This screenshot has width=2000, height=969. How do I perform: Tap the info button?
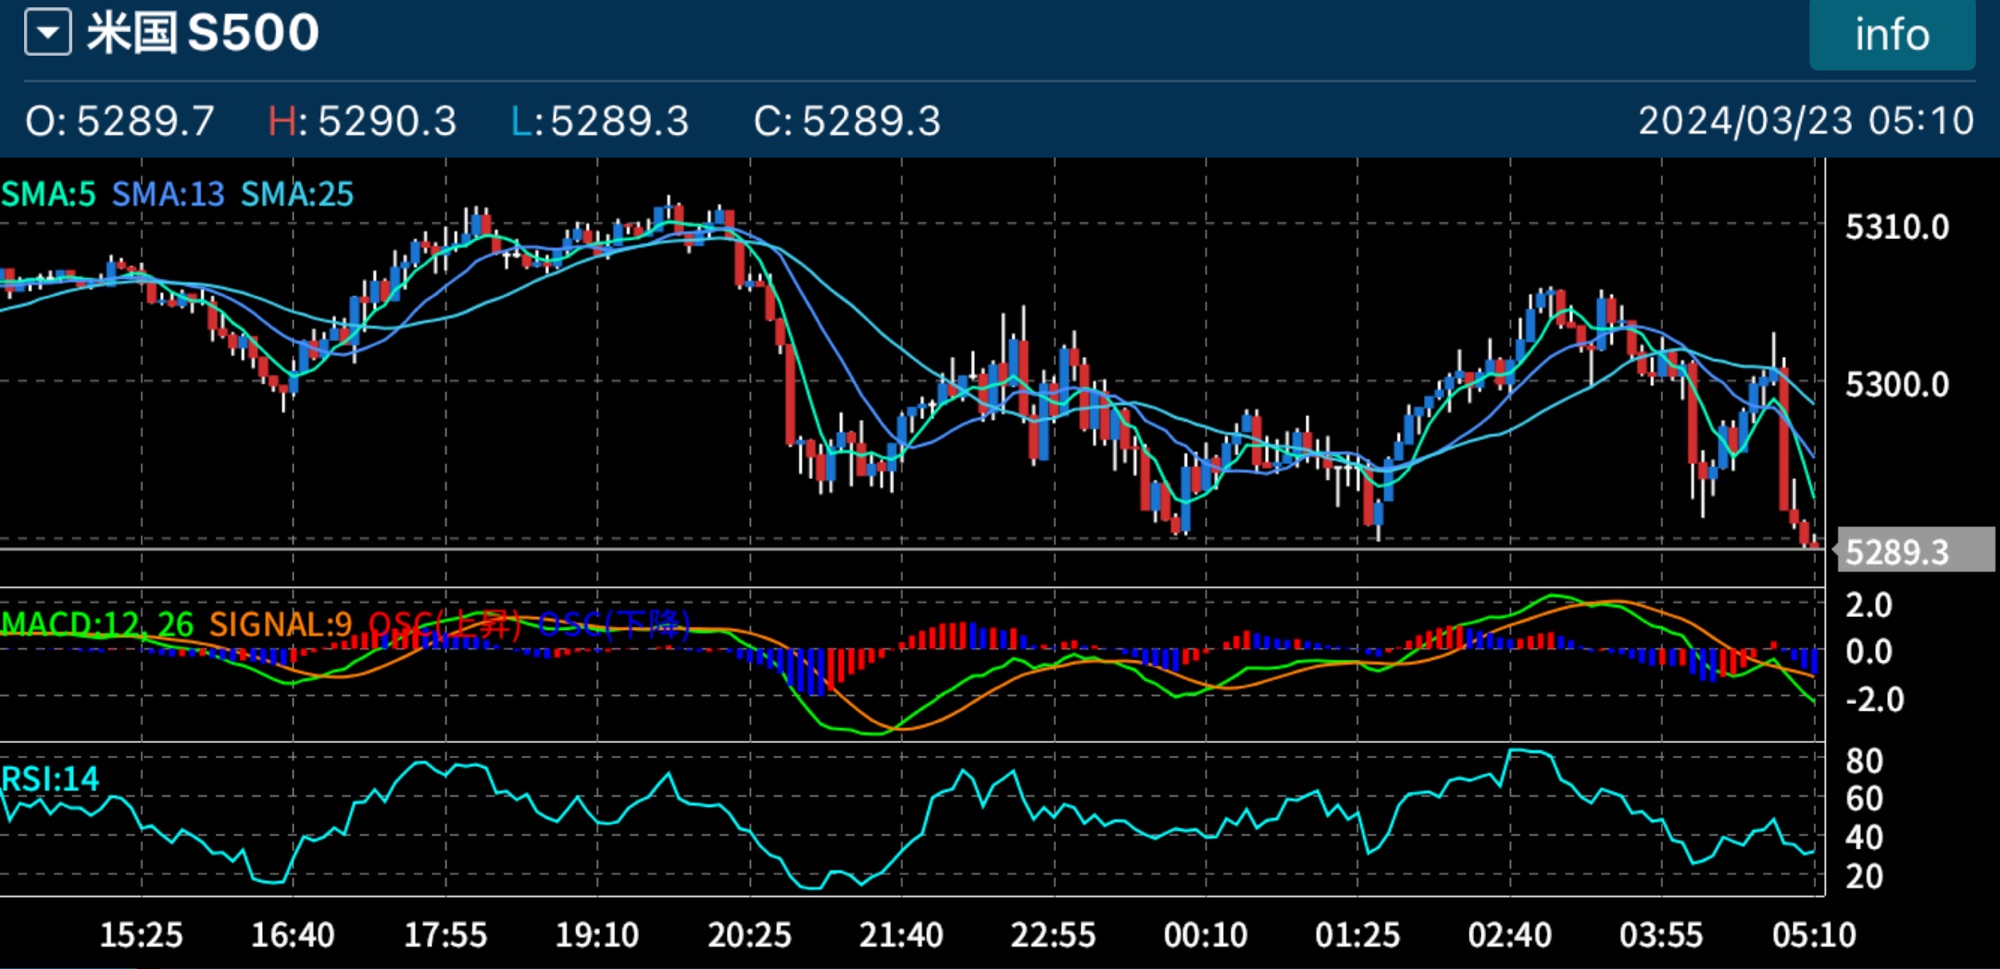pos(1891,35)
